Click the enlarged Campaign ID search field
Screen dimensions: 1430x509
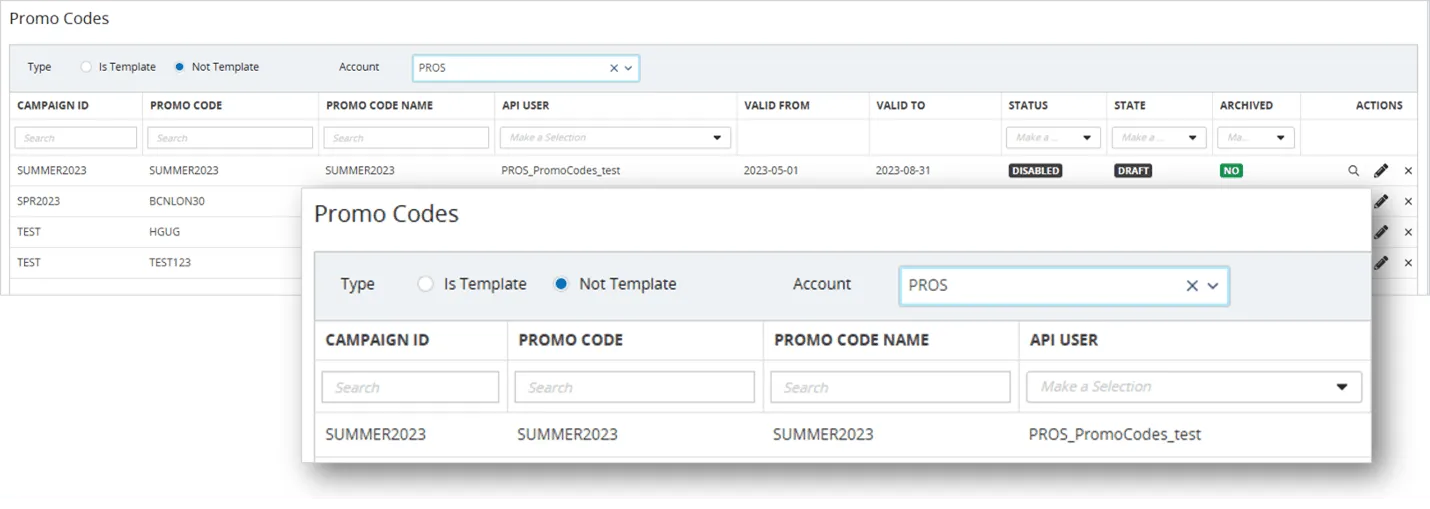410,387
